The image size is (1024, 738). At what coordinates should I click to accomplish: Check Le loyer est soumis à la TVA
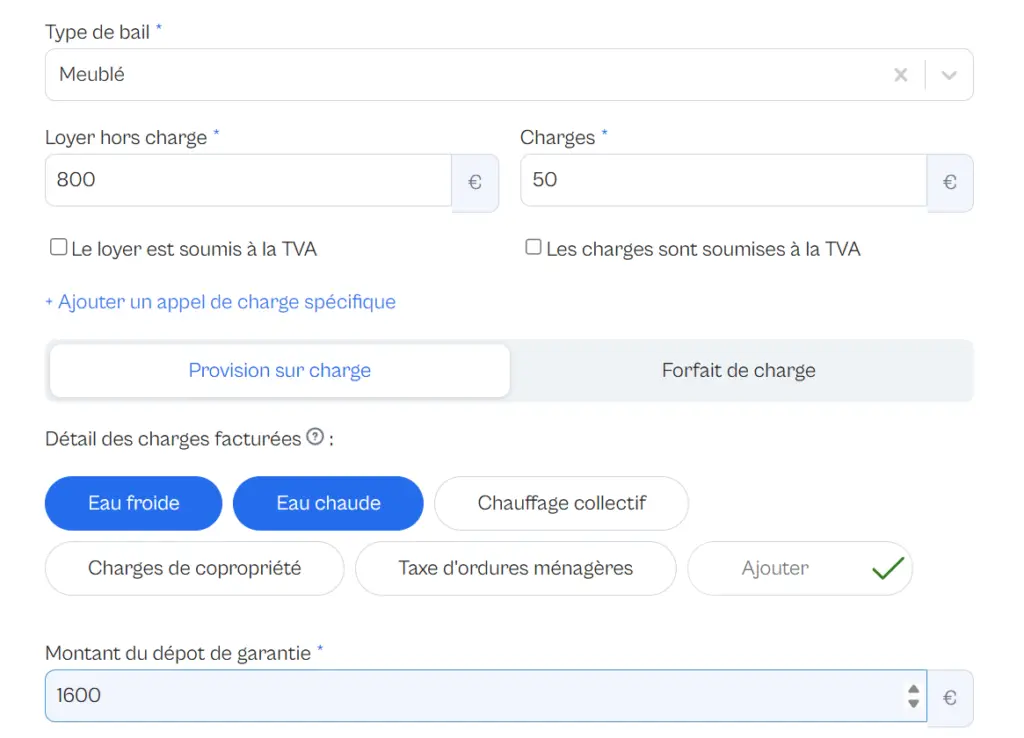(58, 247)
